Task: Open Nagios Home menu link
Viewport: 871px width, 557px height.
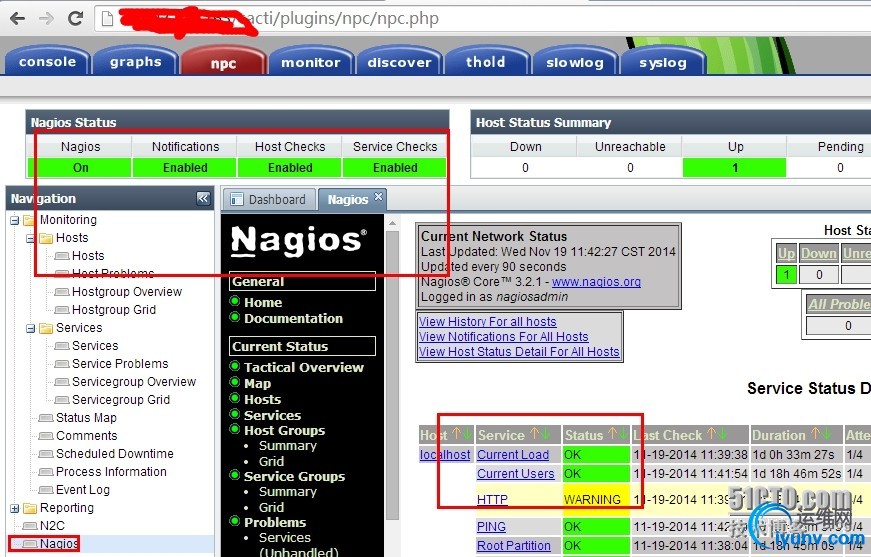Action: 263,303
